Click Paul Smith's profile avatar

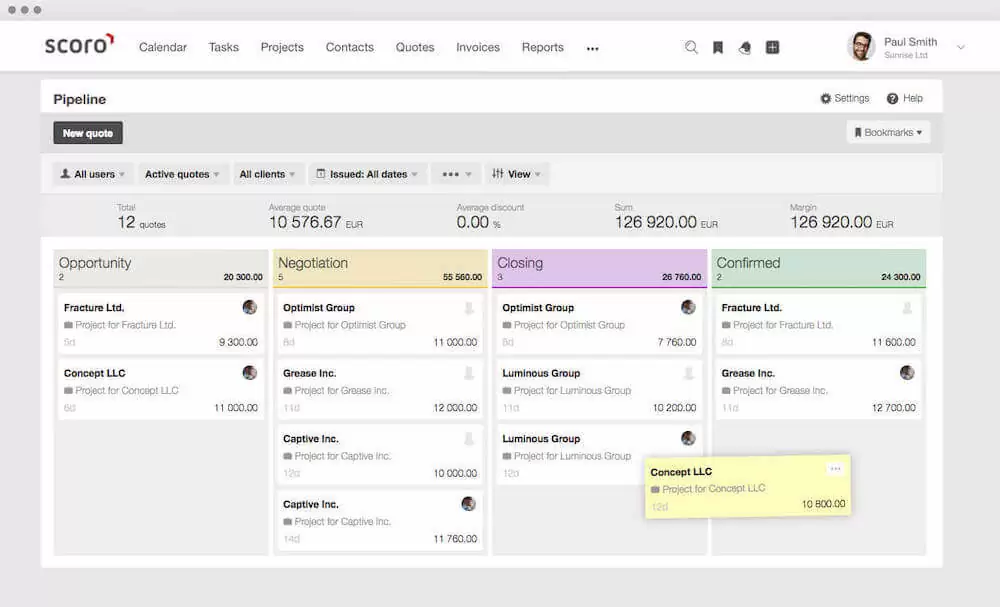861,46
